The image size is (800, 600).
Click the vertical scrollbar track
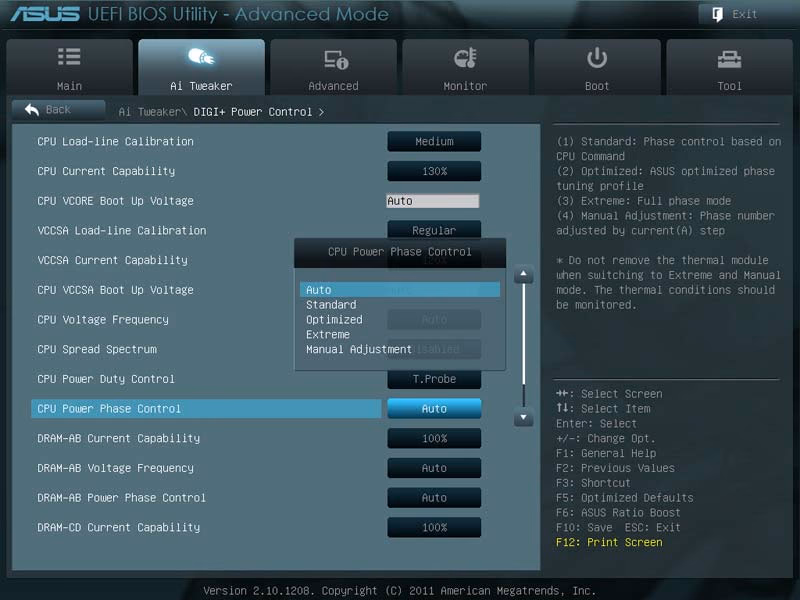click(523, 345)
